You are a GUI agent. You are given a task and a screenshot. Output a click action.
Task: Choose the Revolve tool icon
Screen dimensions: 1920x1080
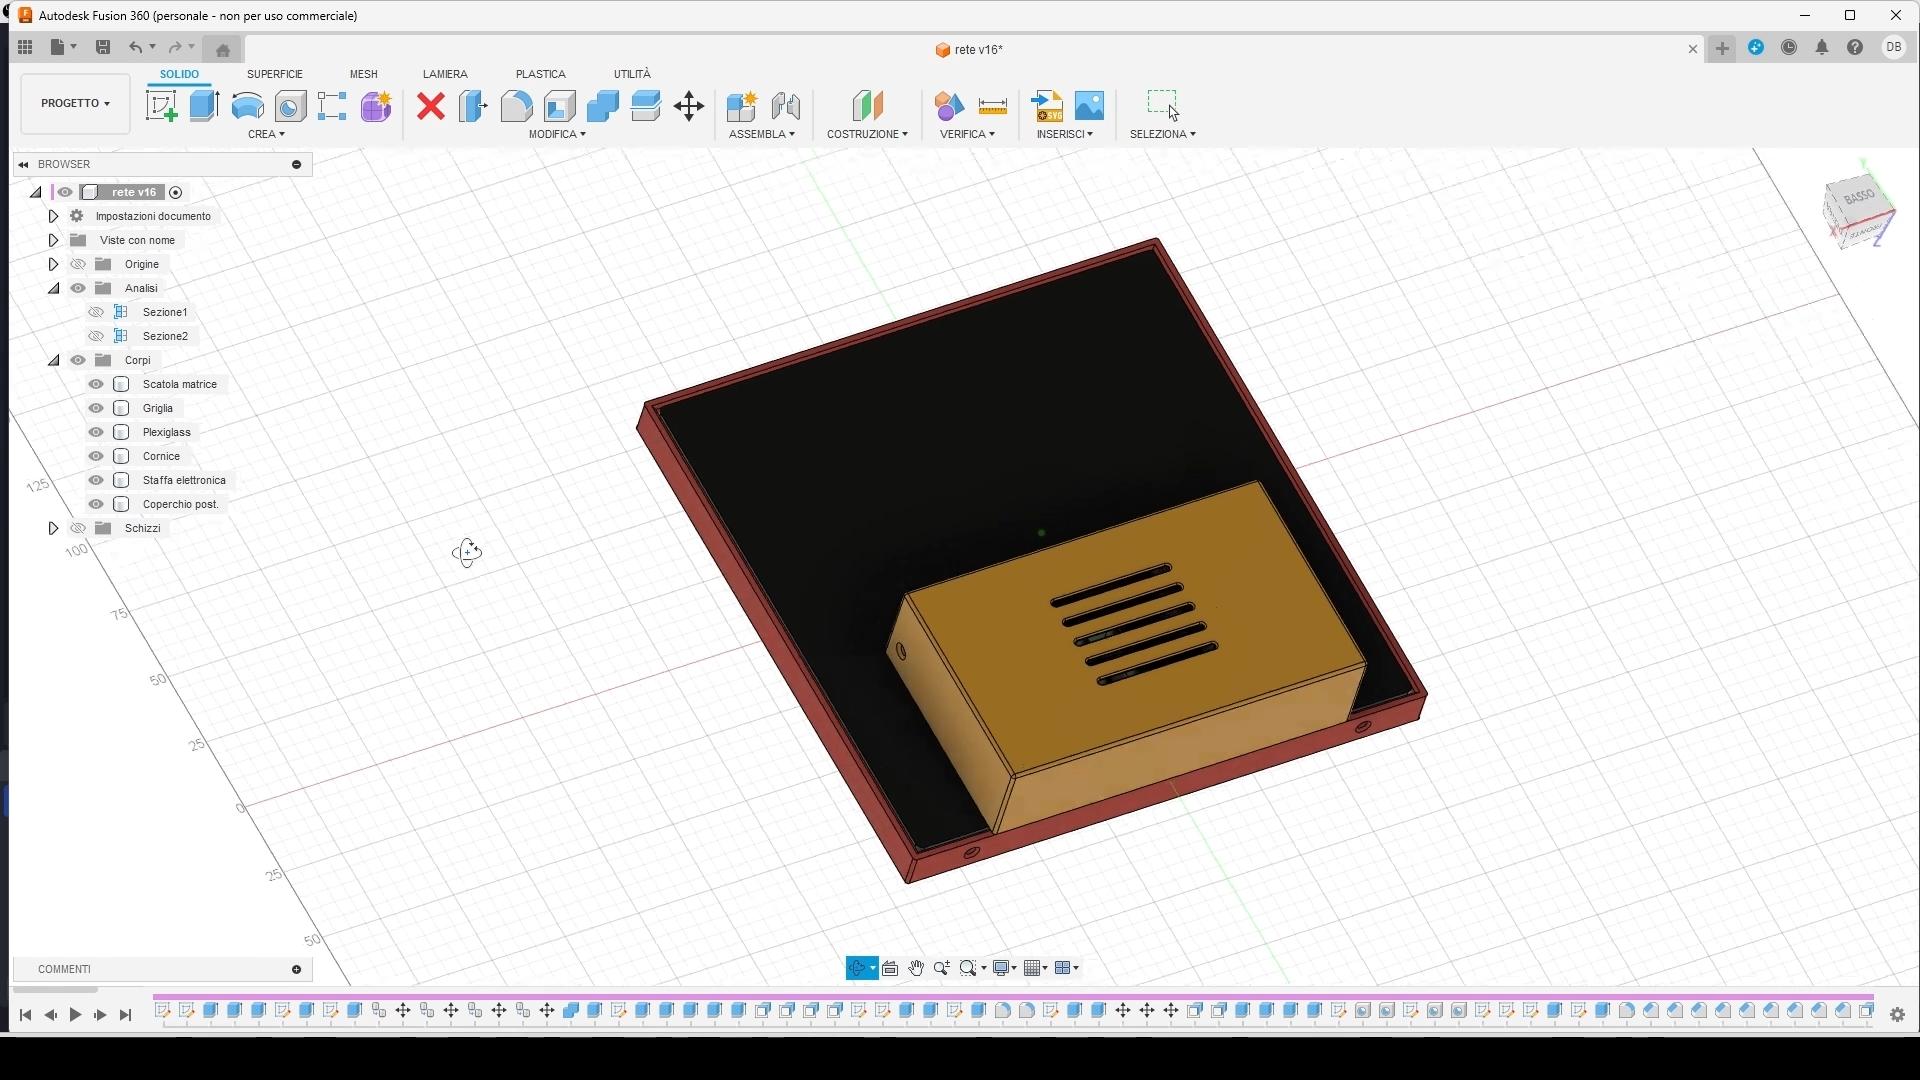247,106
